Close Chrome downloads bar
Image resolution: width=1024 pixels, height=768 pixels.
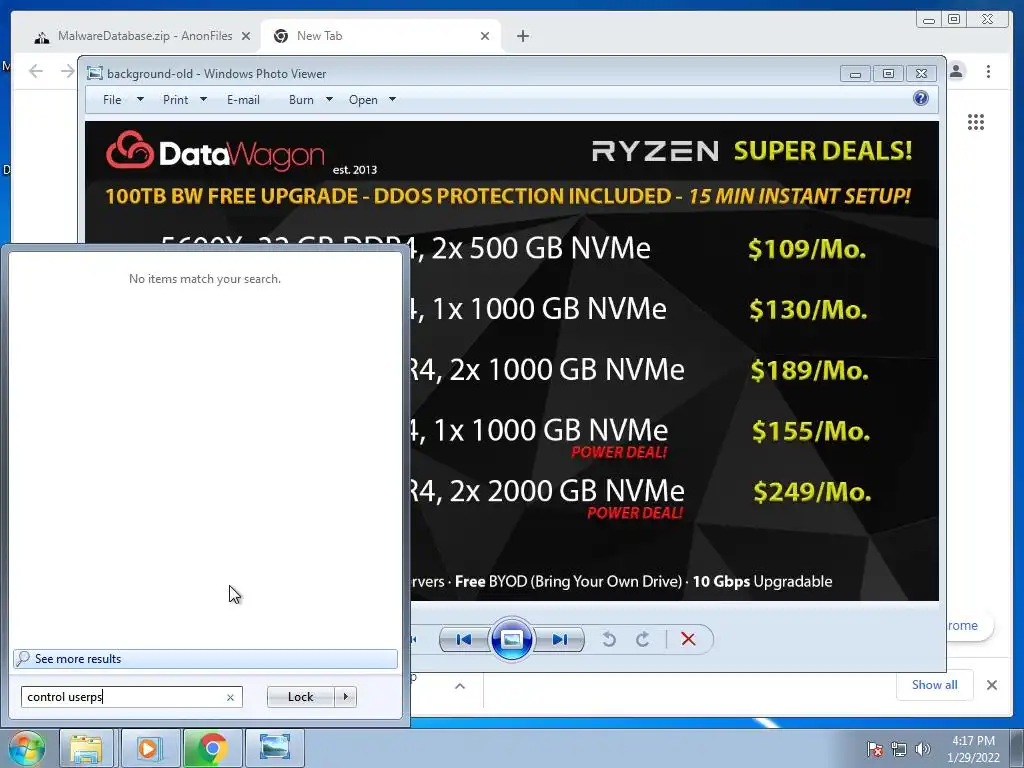[991, 685]
